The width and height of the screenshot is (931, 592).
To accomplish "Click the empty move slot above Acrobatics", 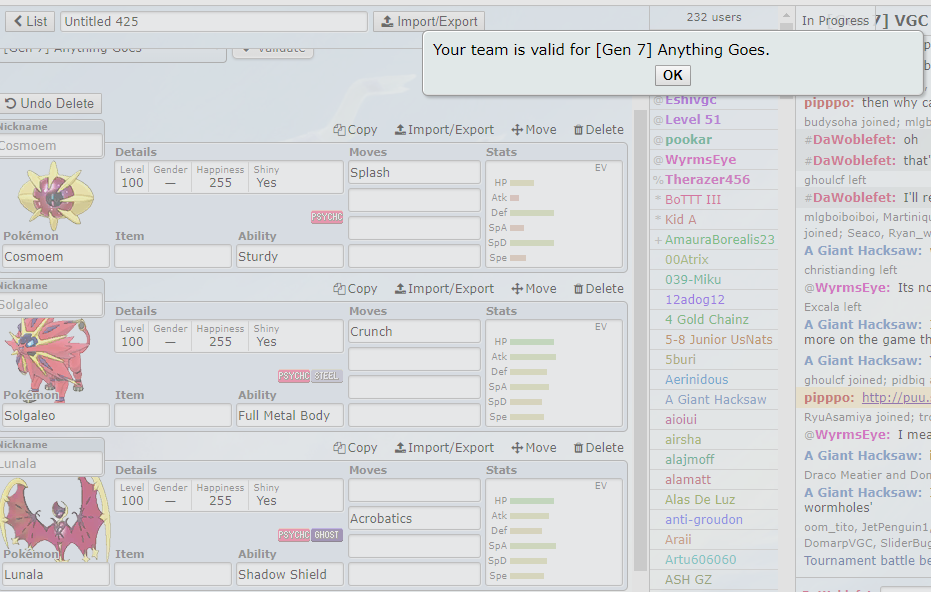I will [x=414, y=490].
